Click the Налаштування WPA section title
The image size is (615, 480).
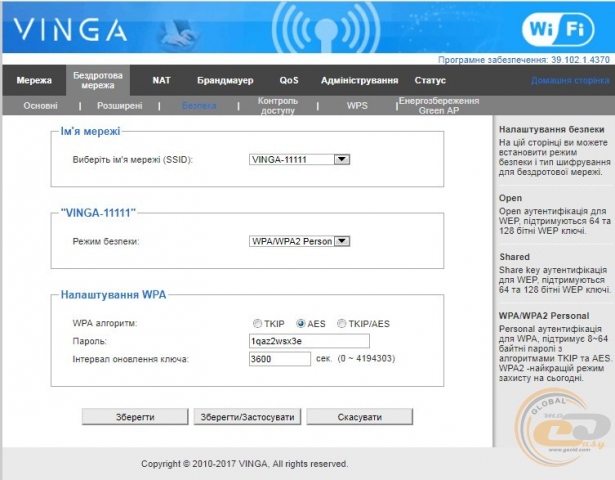coord(113,295)
